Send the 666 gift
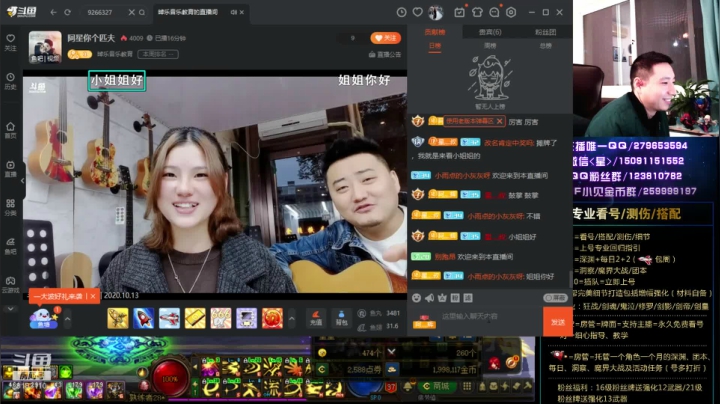This screenshot has height=404, width=720. click(x=221, y=318)
